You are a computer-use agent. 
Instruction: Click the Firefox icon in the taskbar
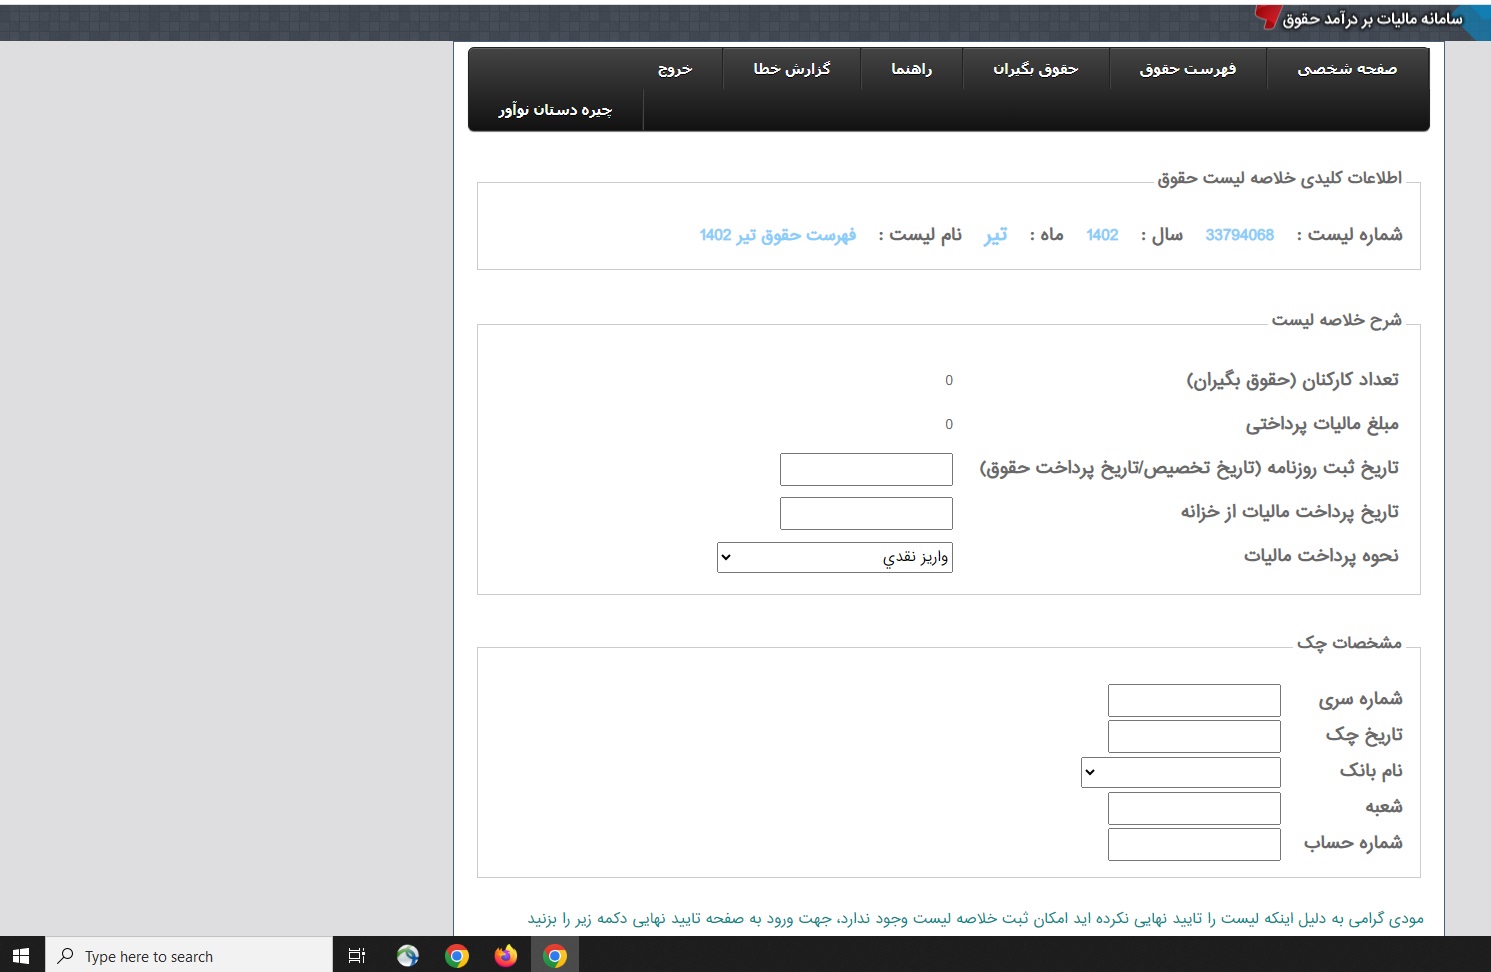tap(506, 956)
